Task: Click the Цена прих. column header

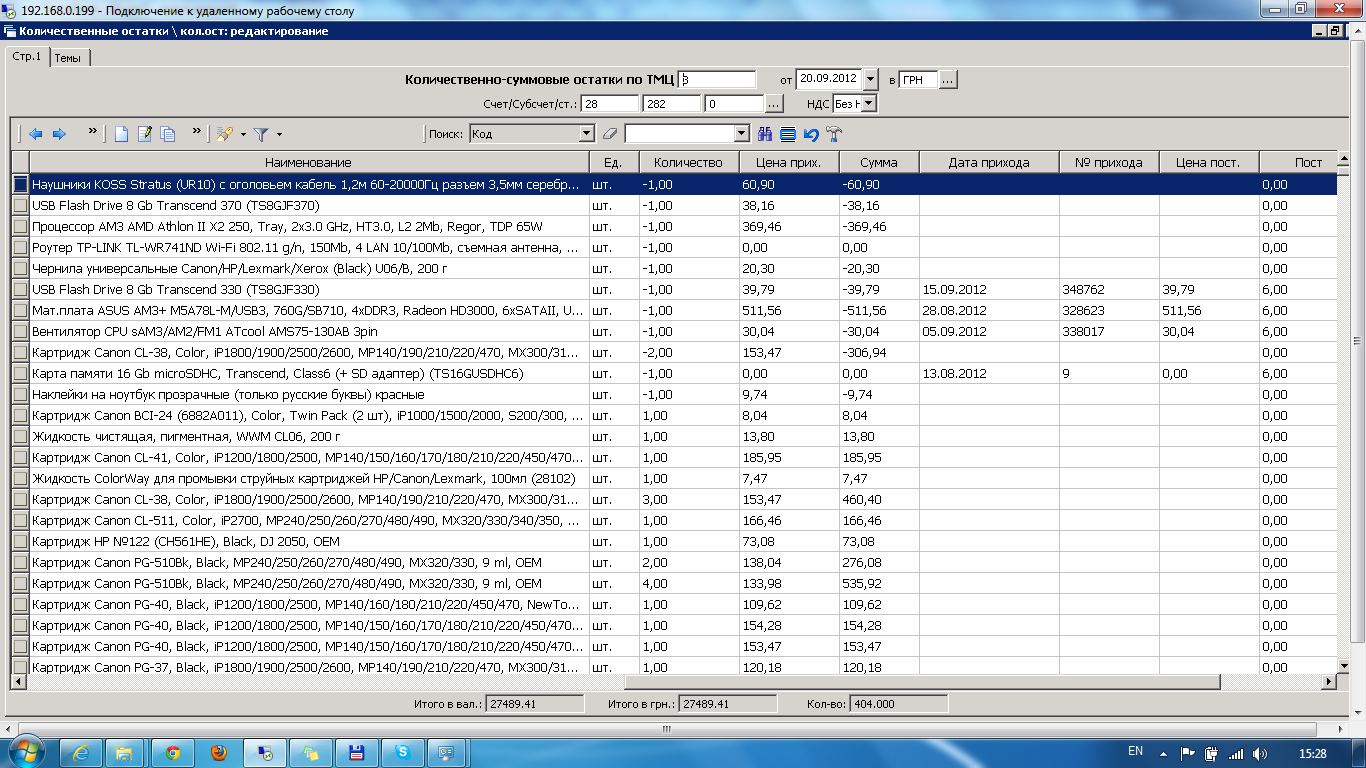Action: click(789, 162)
